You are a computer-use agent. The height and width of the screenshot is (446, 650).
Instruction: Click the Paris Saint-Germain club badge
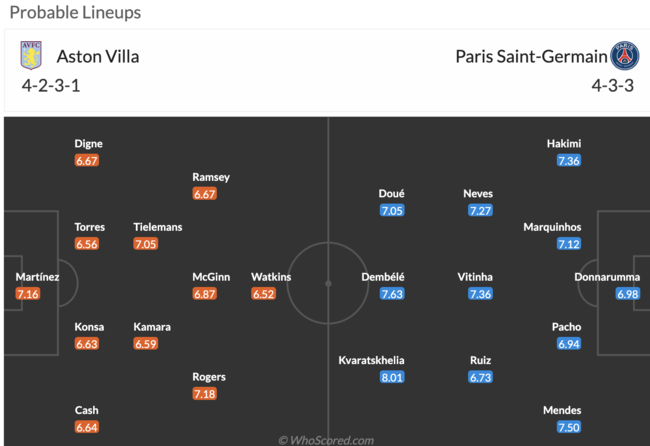click(625, 56)
